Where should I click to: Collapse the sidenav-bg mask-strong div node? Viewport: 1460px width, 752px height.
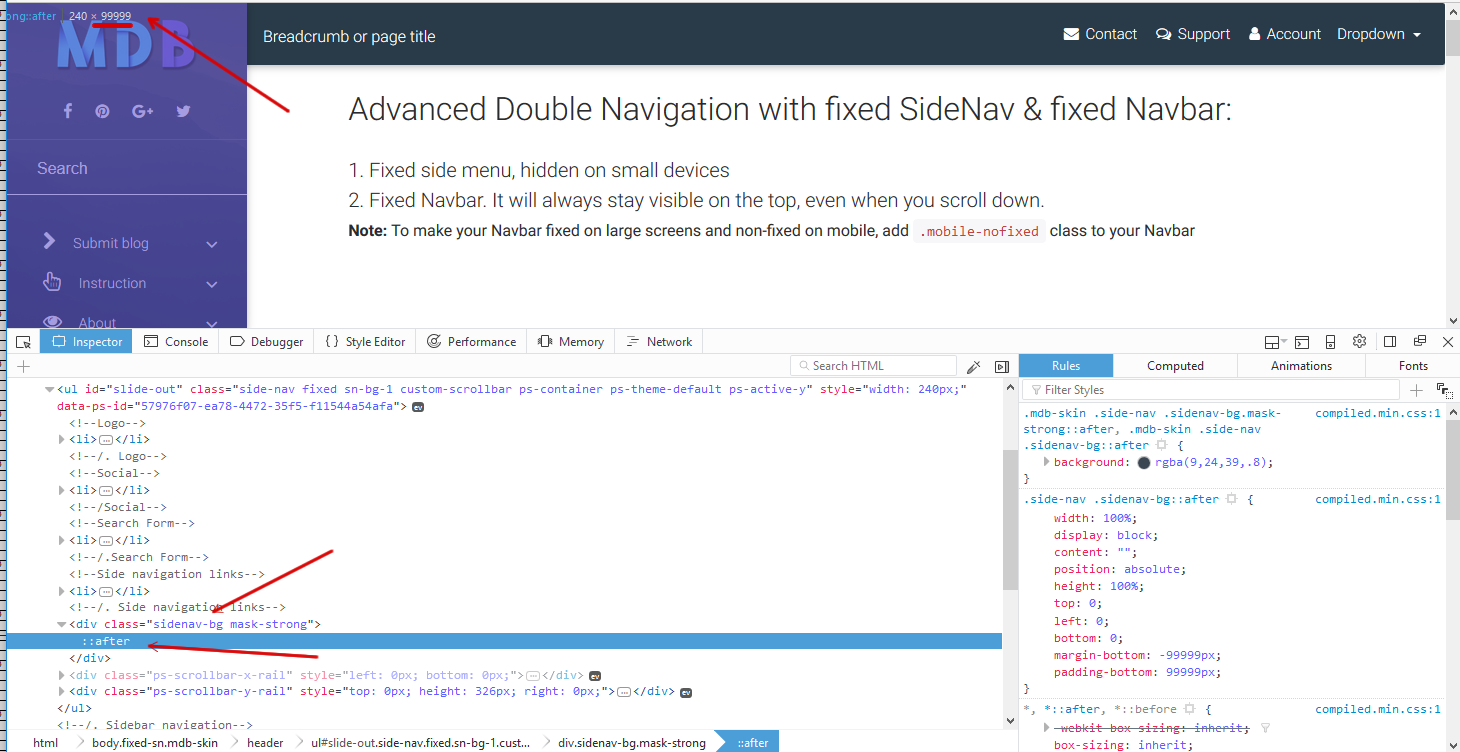pyautogui.click(x=63, y=624)
